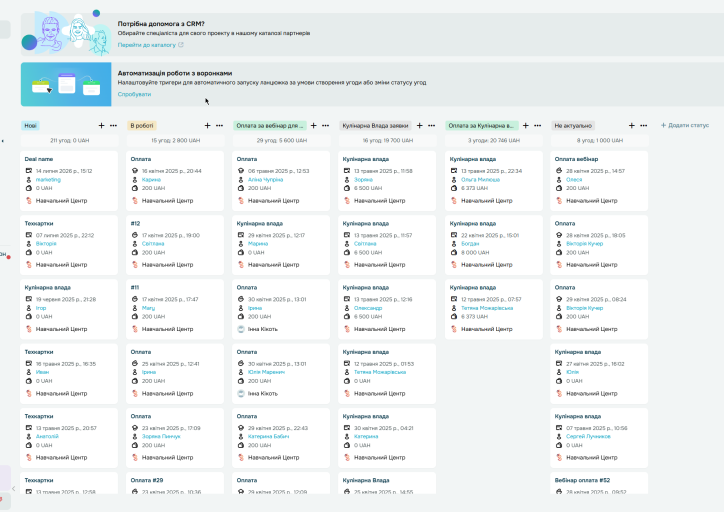Open contact Аліна Чупріна
This screenshot has width=724, height=512.
click(265, 180)
